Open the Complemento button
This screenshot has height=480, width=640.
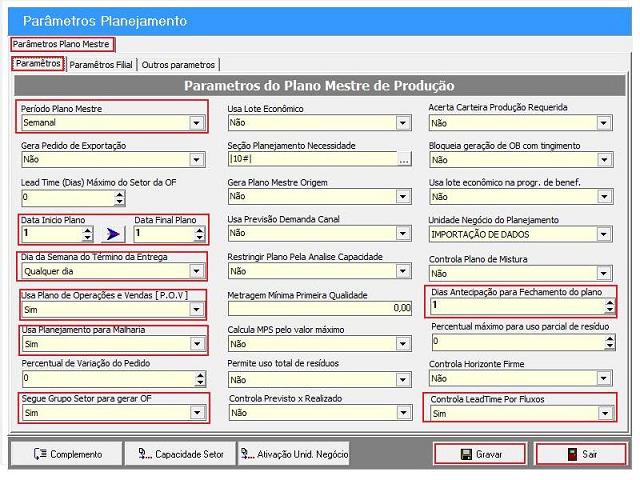click(67, 454)
